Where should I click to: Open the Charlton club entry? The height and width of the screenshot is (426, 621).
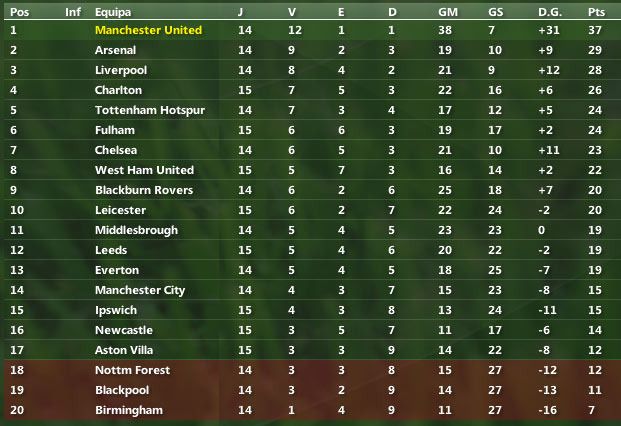pos(118,90)
